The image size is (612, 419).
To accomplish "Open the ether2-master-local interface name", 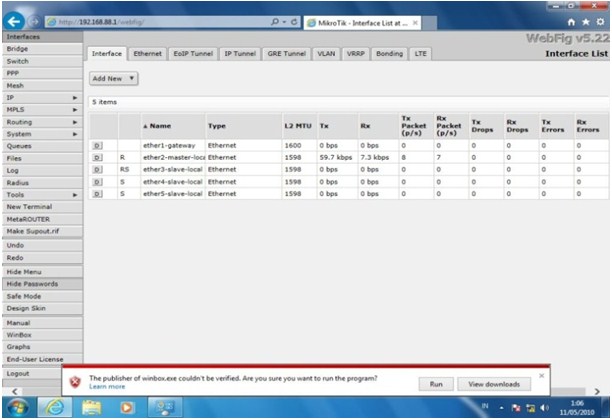I will coord(174,158).
